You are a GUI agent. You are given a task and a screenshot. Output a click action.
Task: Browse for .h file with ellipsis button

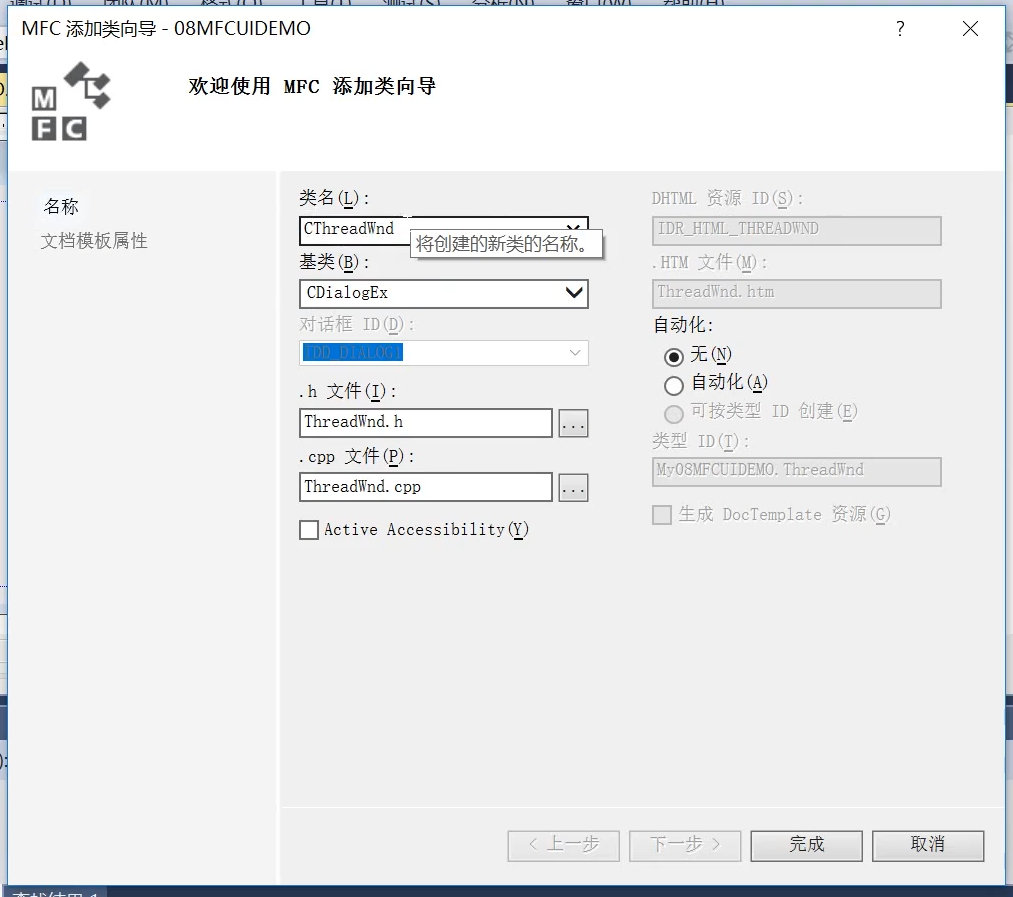pos(573,423)
